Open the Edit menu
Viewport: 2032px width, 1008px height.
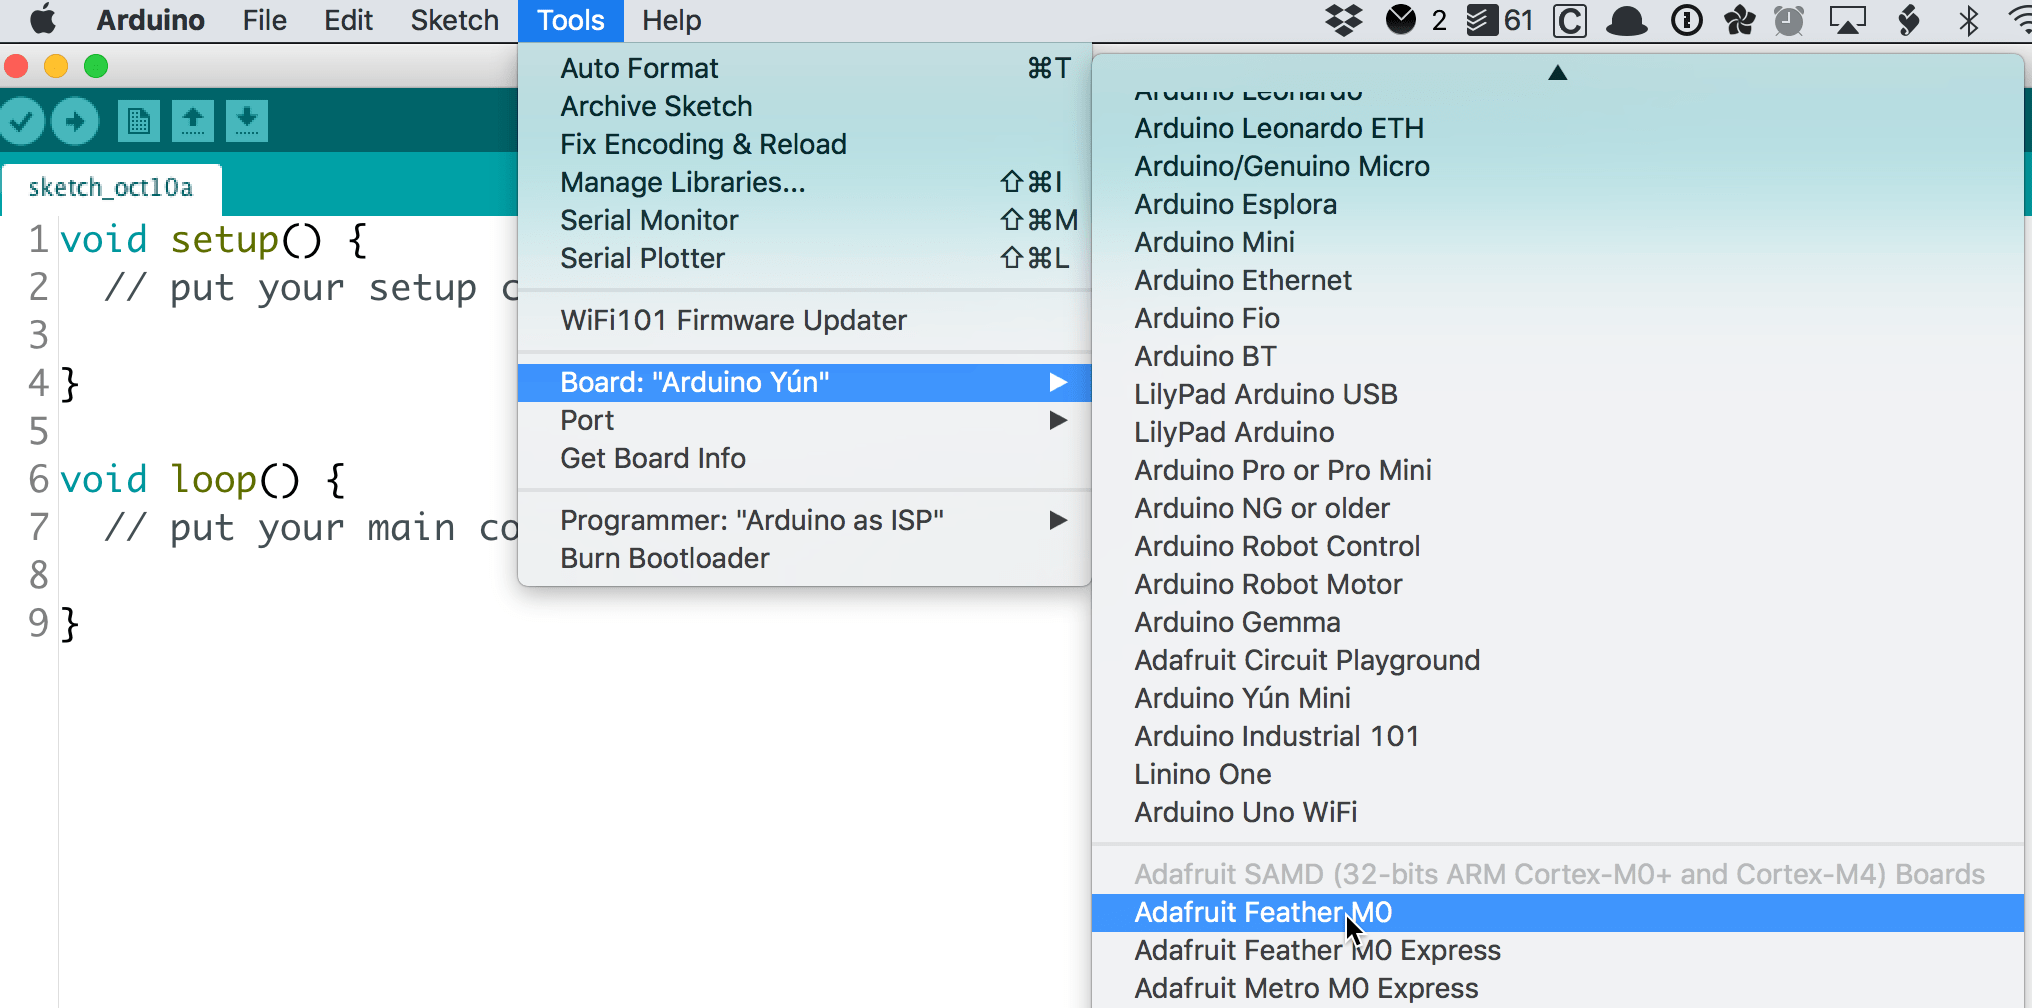tap(348, 20)
